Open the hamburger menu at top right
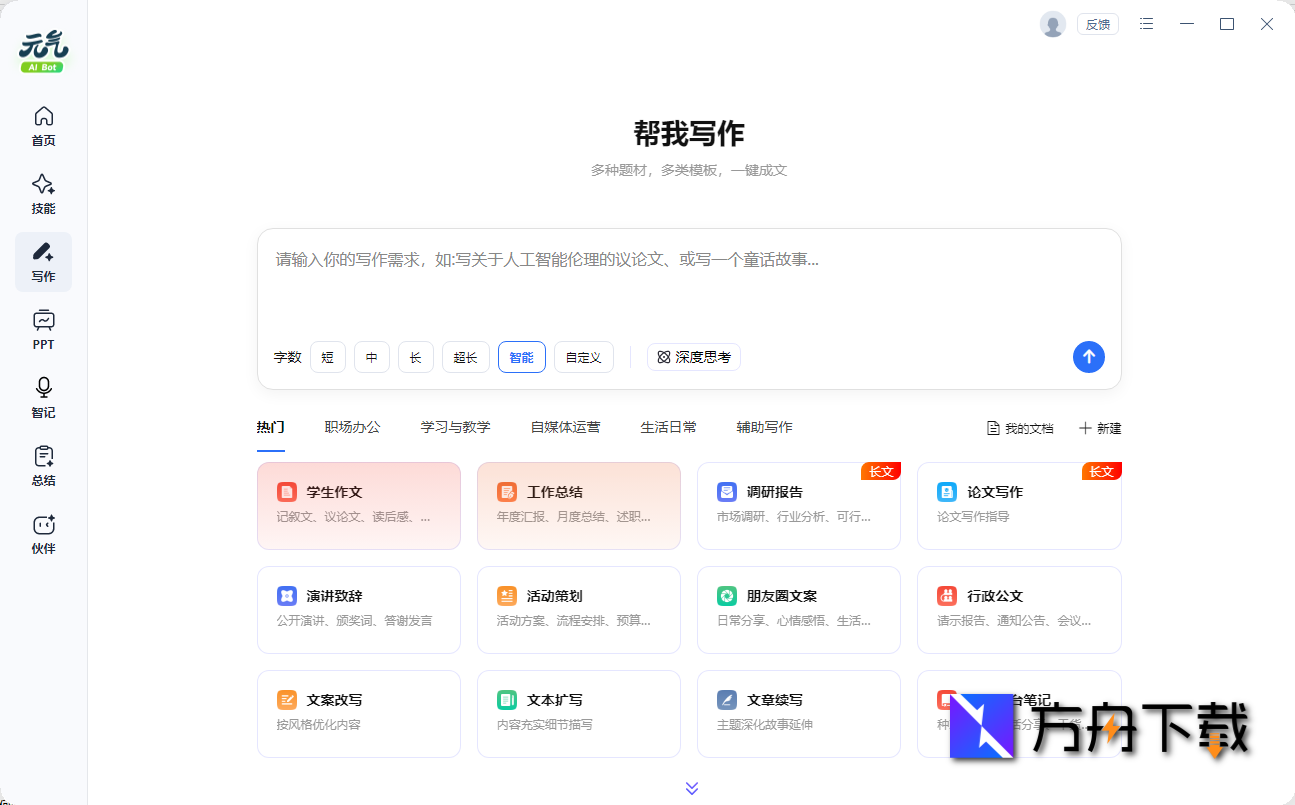1295x805 pixels. 1146,23
